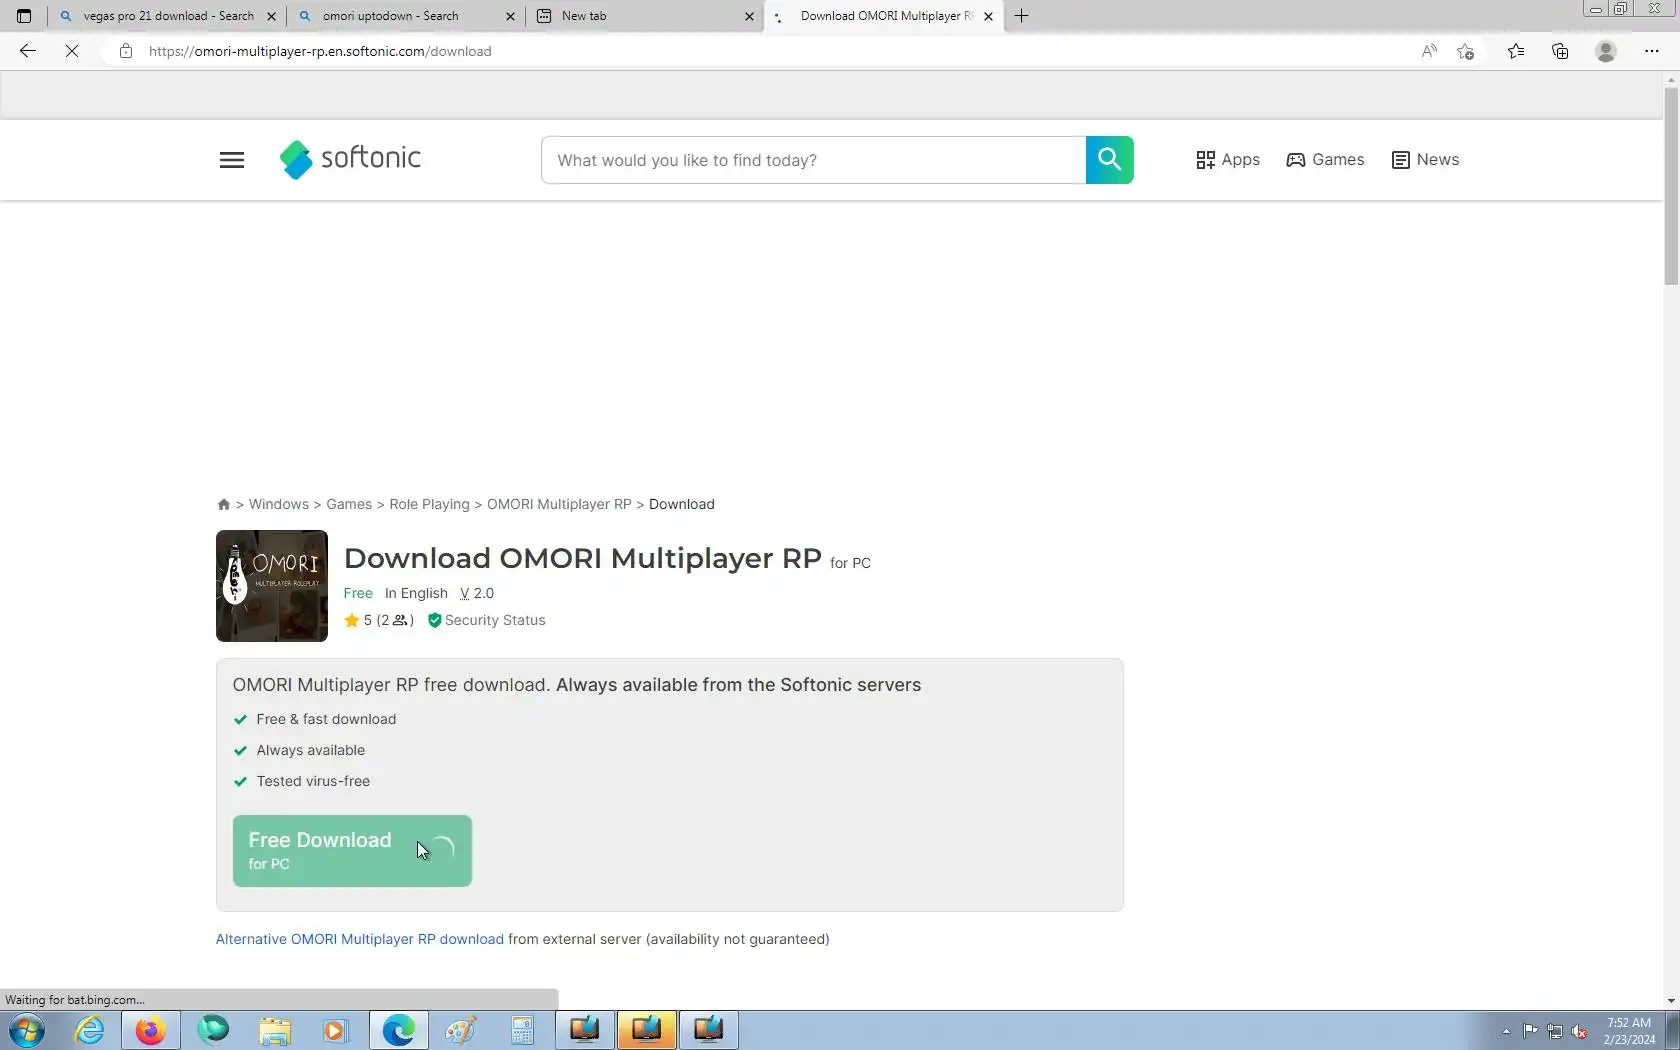The width and height of the screenshot is (1680, 1050).
Task: Open Softonic hamburger menu
Action: (x=232, y=160)
